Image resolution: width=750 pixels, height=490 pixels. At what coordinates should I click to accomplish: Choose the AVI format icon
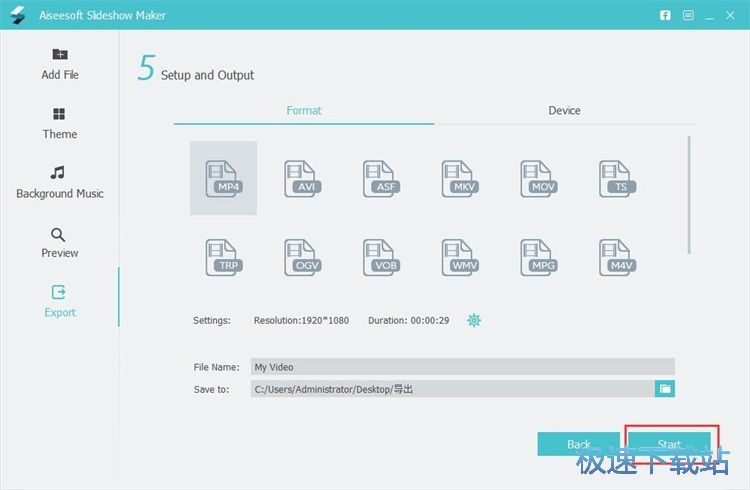coord(302,178)
